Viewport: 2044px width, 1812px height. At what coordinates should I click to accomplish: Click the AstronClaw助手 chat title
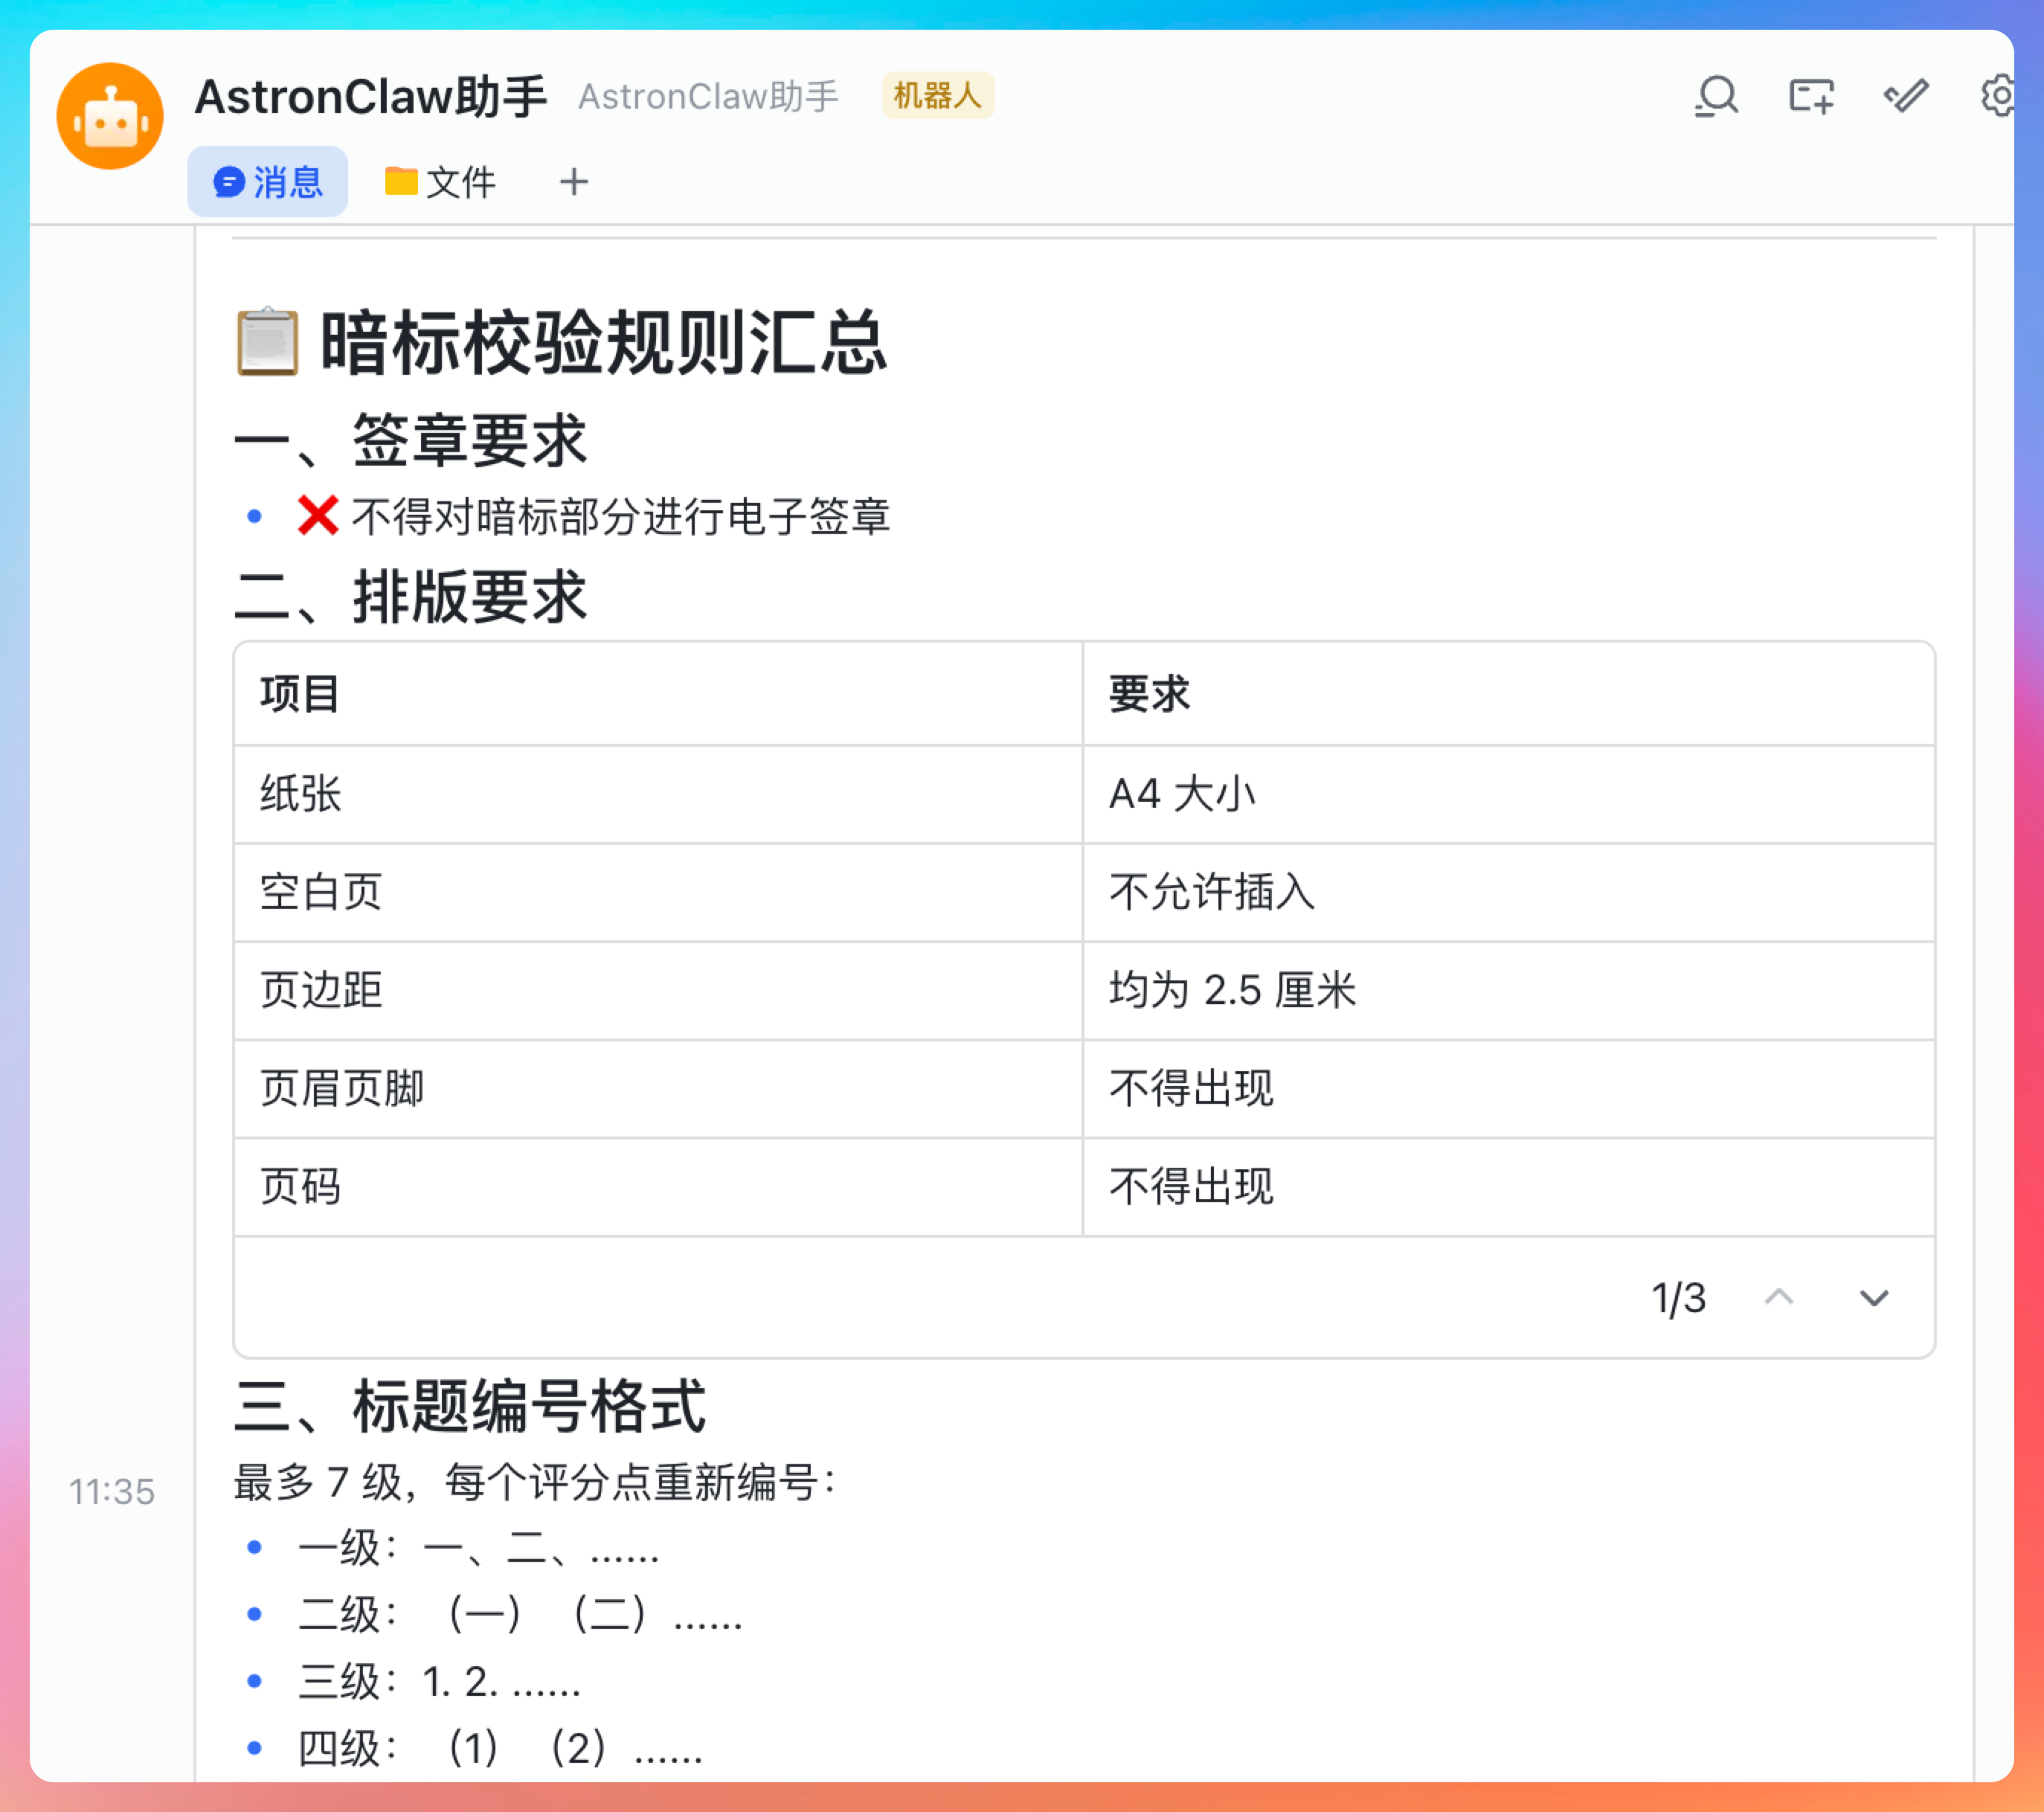click(370, 97)
